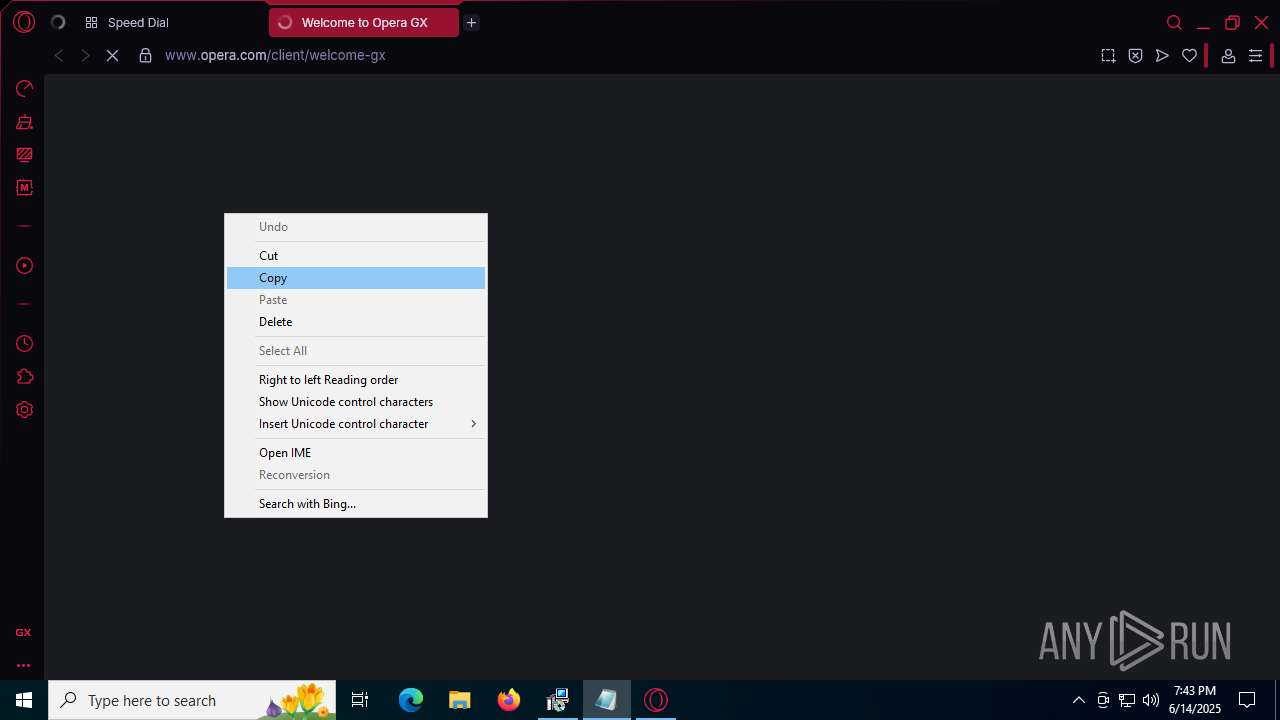The height and width of the screenshot is (720, 1280).
Task: Launch Firefox from taskbar
Action: click(509, 700)
